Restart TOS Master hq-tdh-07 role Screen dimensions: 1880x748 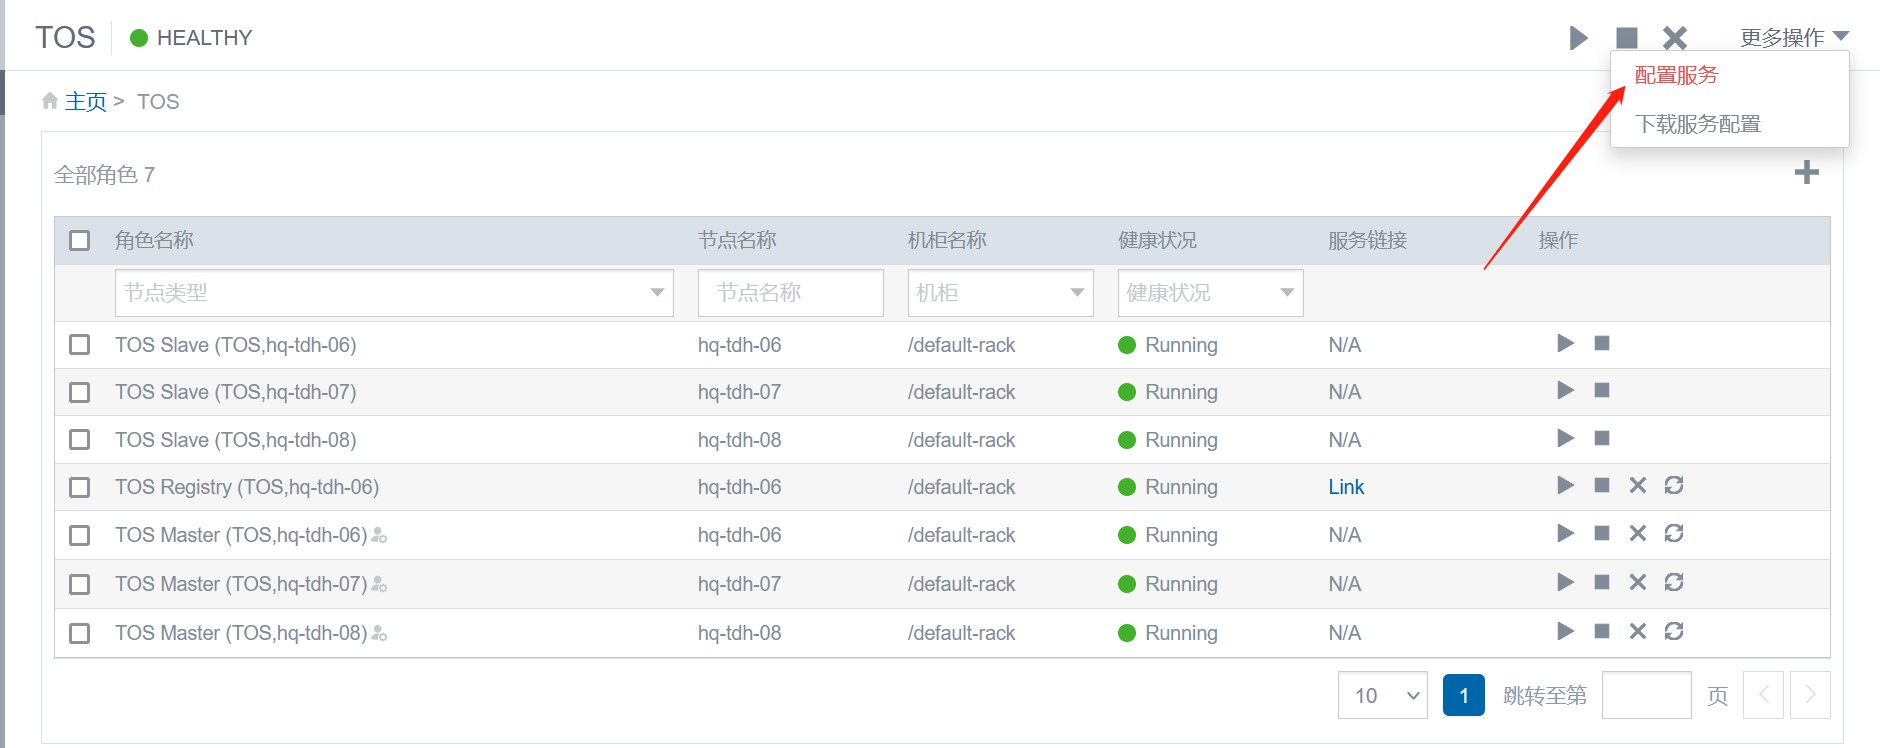pyautogui.click(x=1674, y=582)
